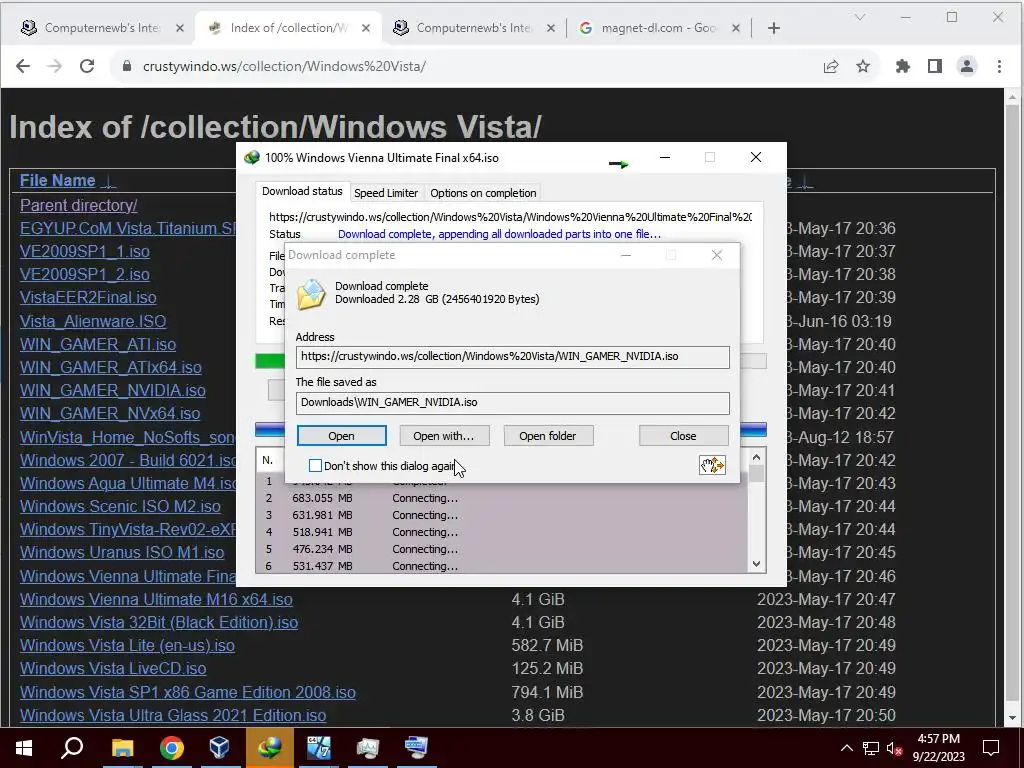Switch to Index of /collection Chrome tab
Viewport: 1024px width, 768px height.
tap(287, 28)
